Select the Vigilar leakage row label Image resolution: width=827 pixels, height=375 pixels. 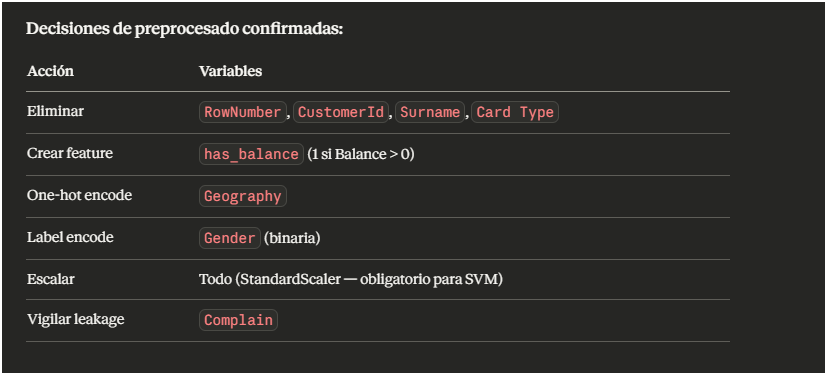click(x=75, y=319)
